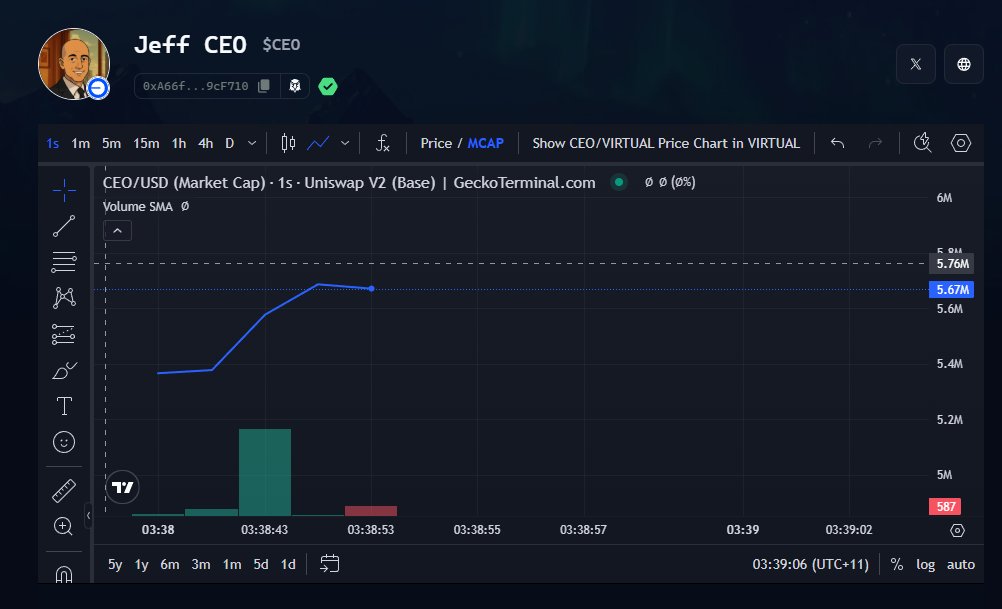Switch to the D daily timeframe

point(229,143)
